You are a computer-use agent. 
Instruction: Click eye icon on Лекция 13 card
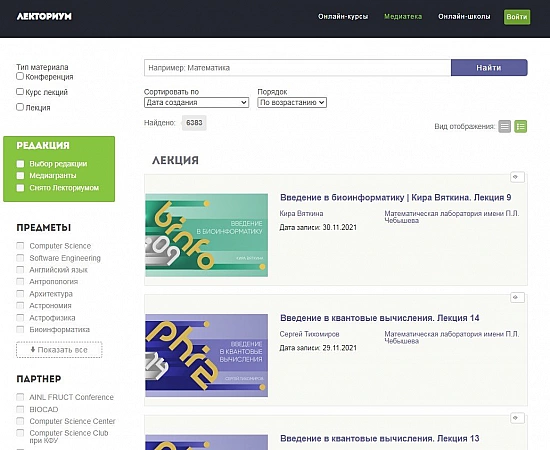(x=517, y=418)
